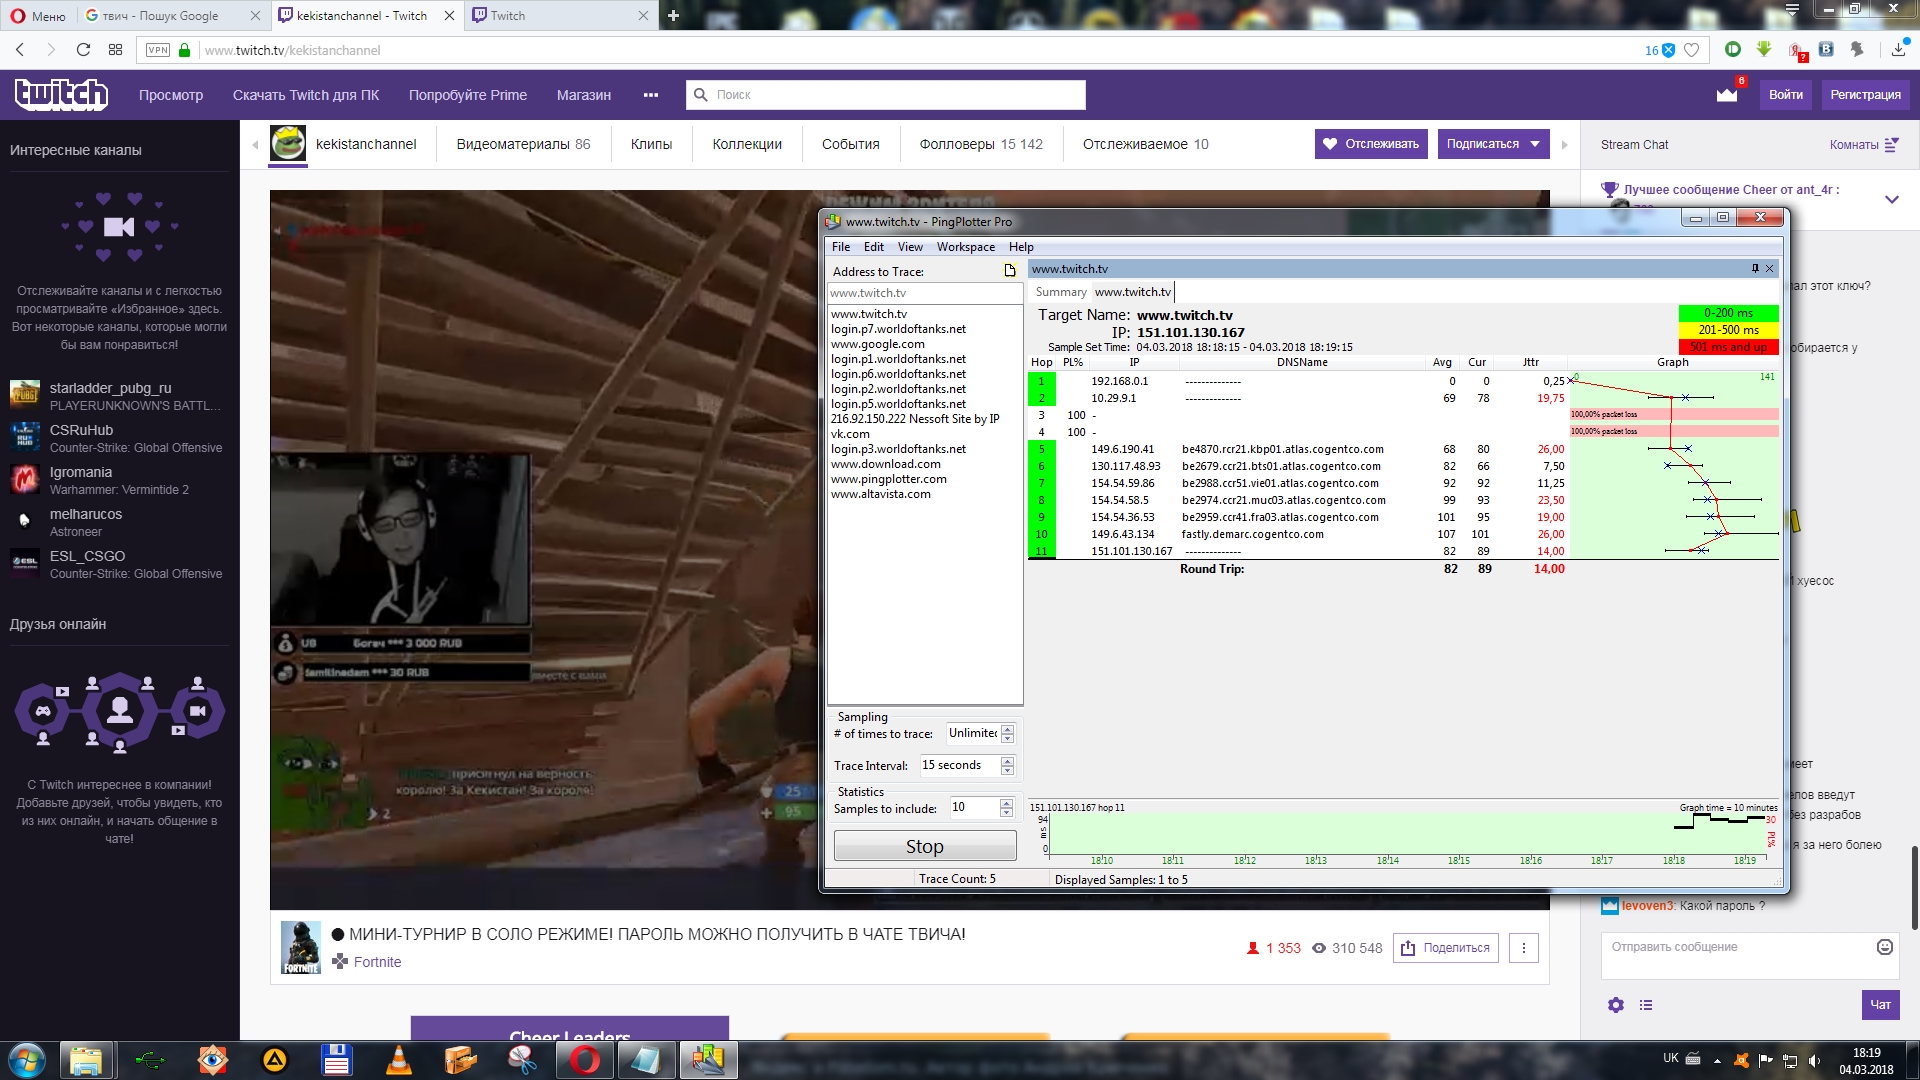Expand the best Cheer message chevron
Viewport: 1920px width, 1080px height.
pos(1891,200)
